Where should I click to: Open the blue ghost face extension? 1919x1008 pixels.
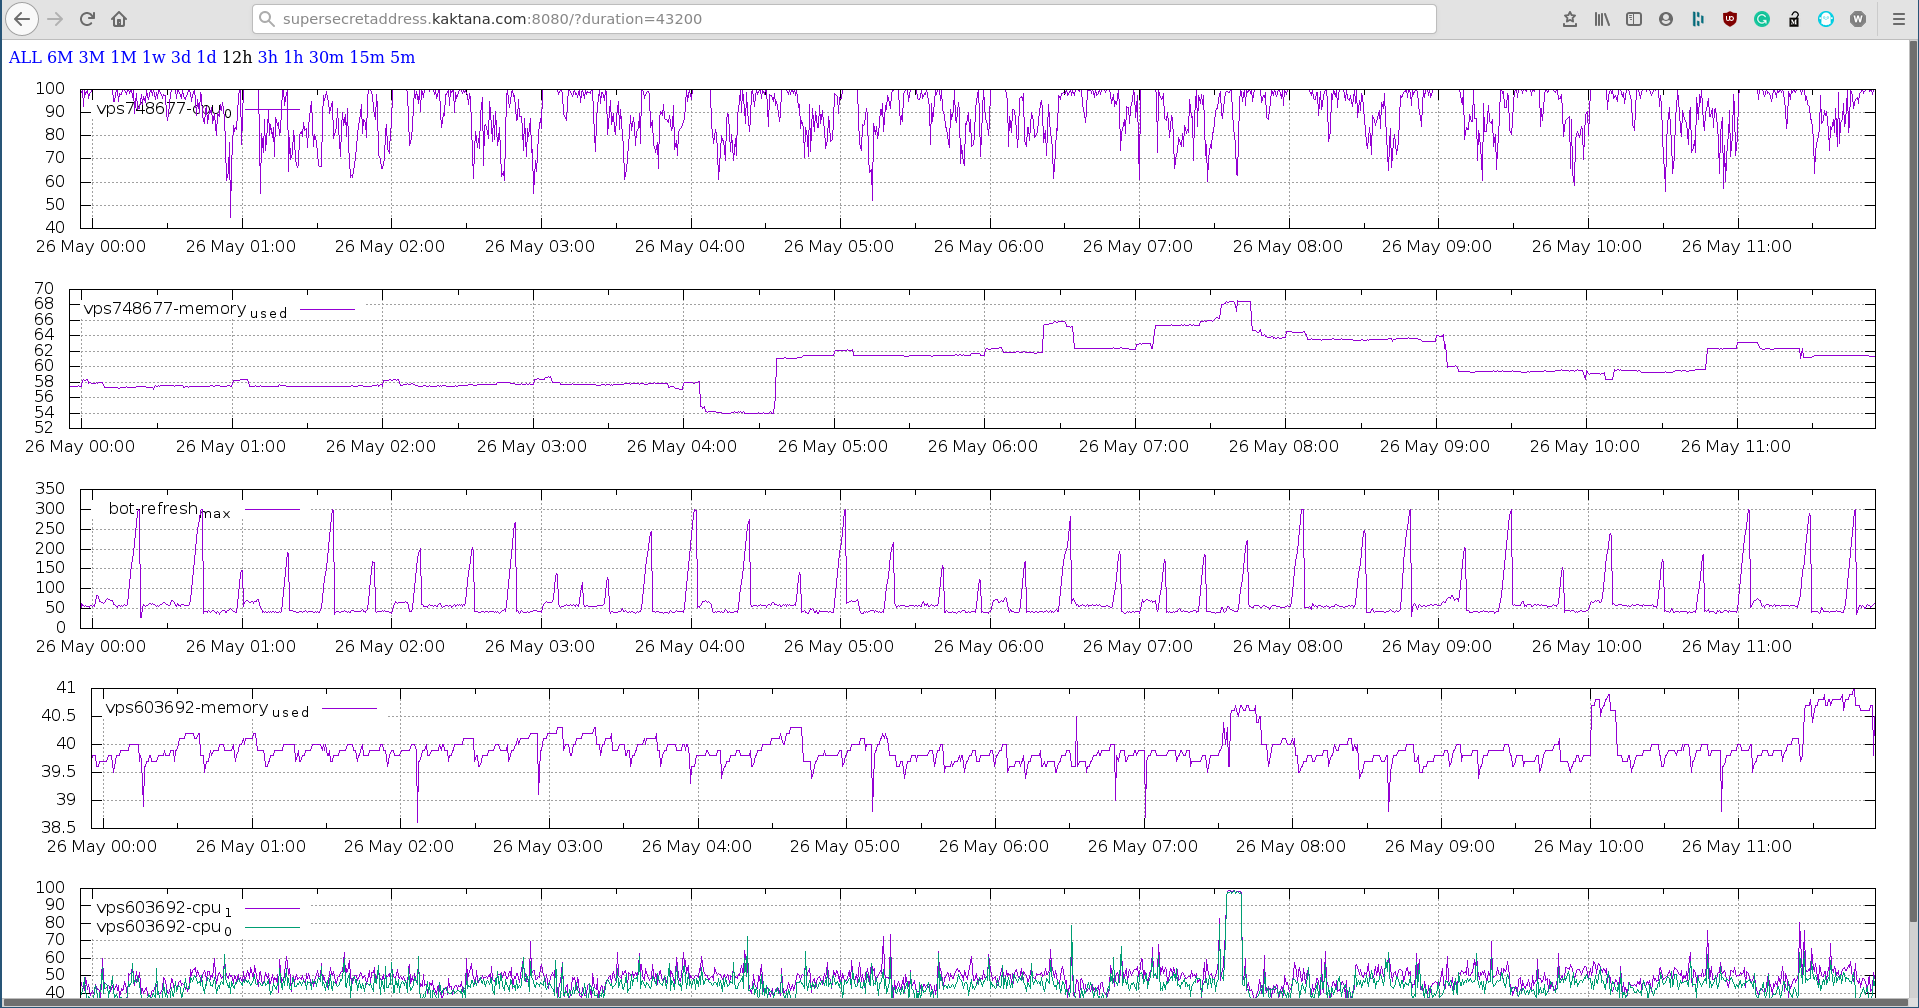(1826, 19)
